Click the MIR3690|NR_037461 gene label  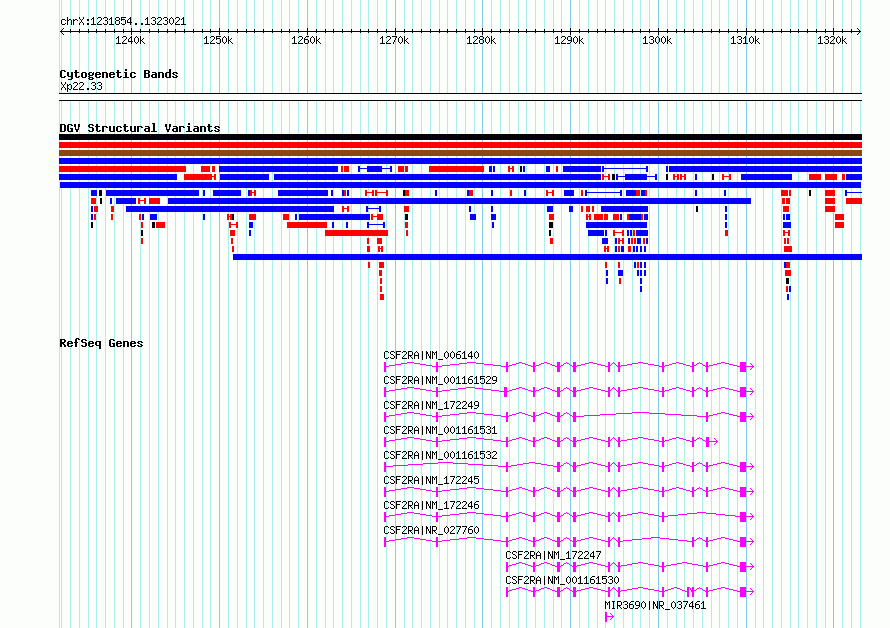(x=655, y=605)
